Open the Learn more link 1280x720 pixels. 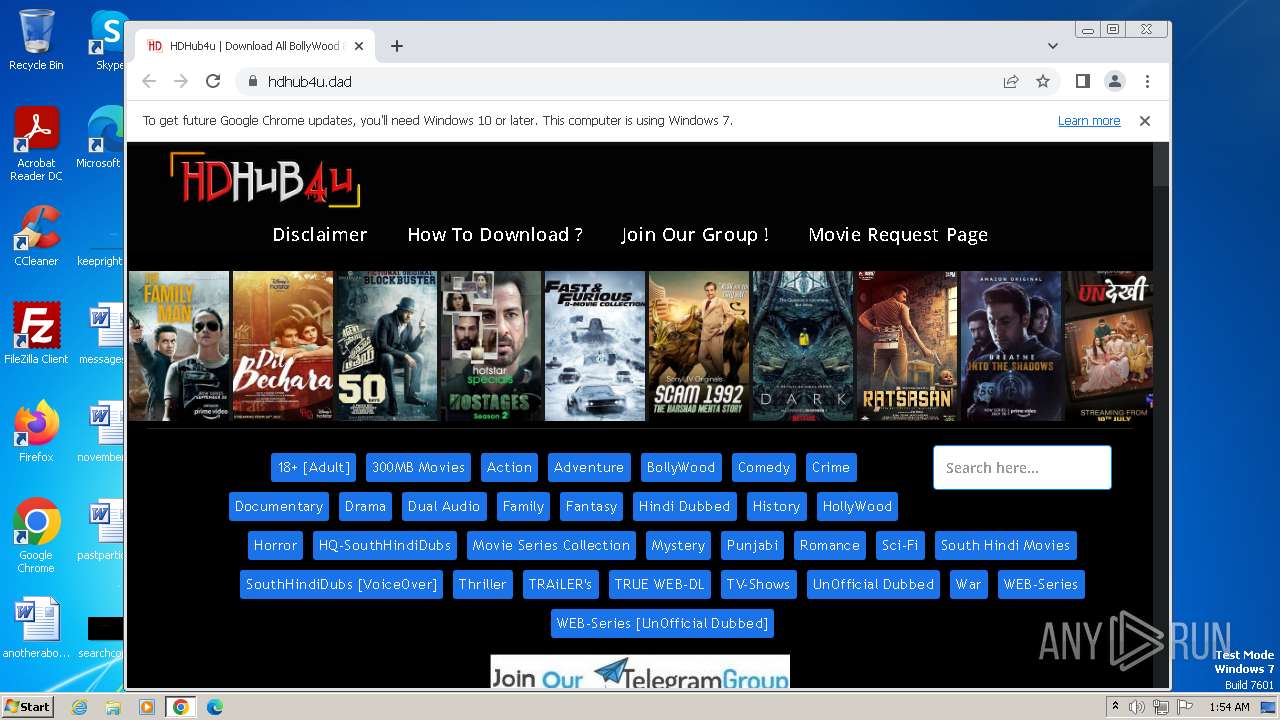1089,121
